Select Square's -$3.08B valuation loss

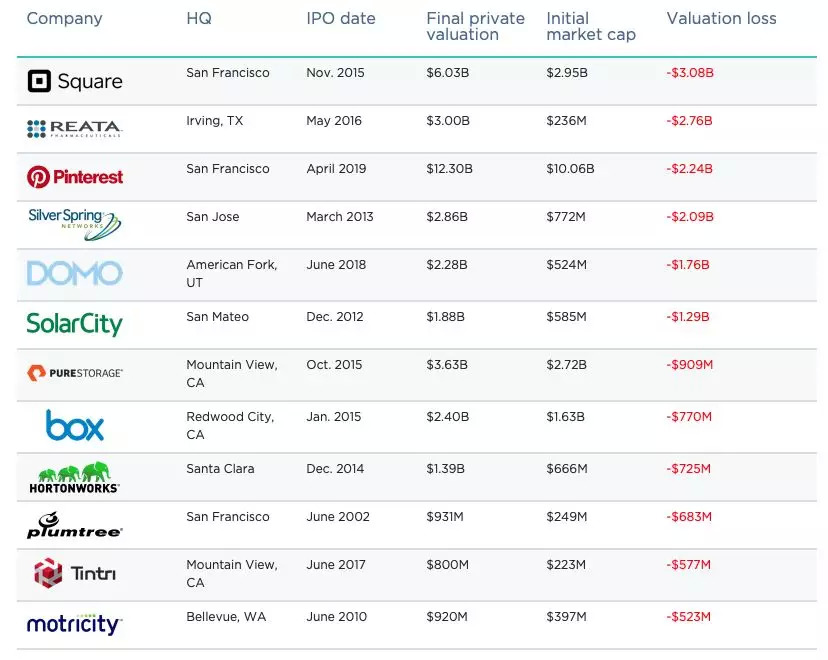(x=690, y=73)
